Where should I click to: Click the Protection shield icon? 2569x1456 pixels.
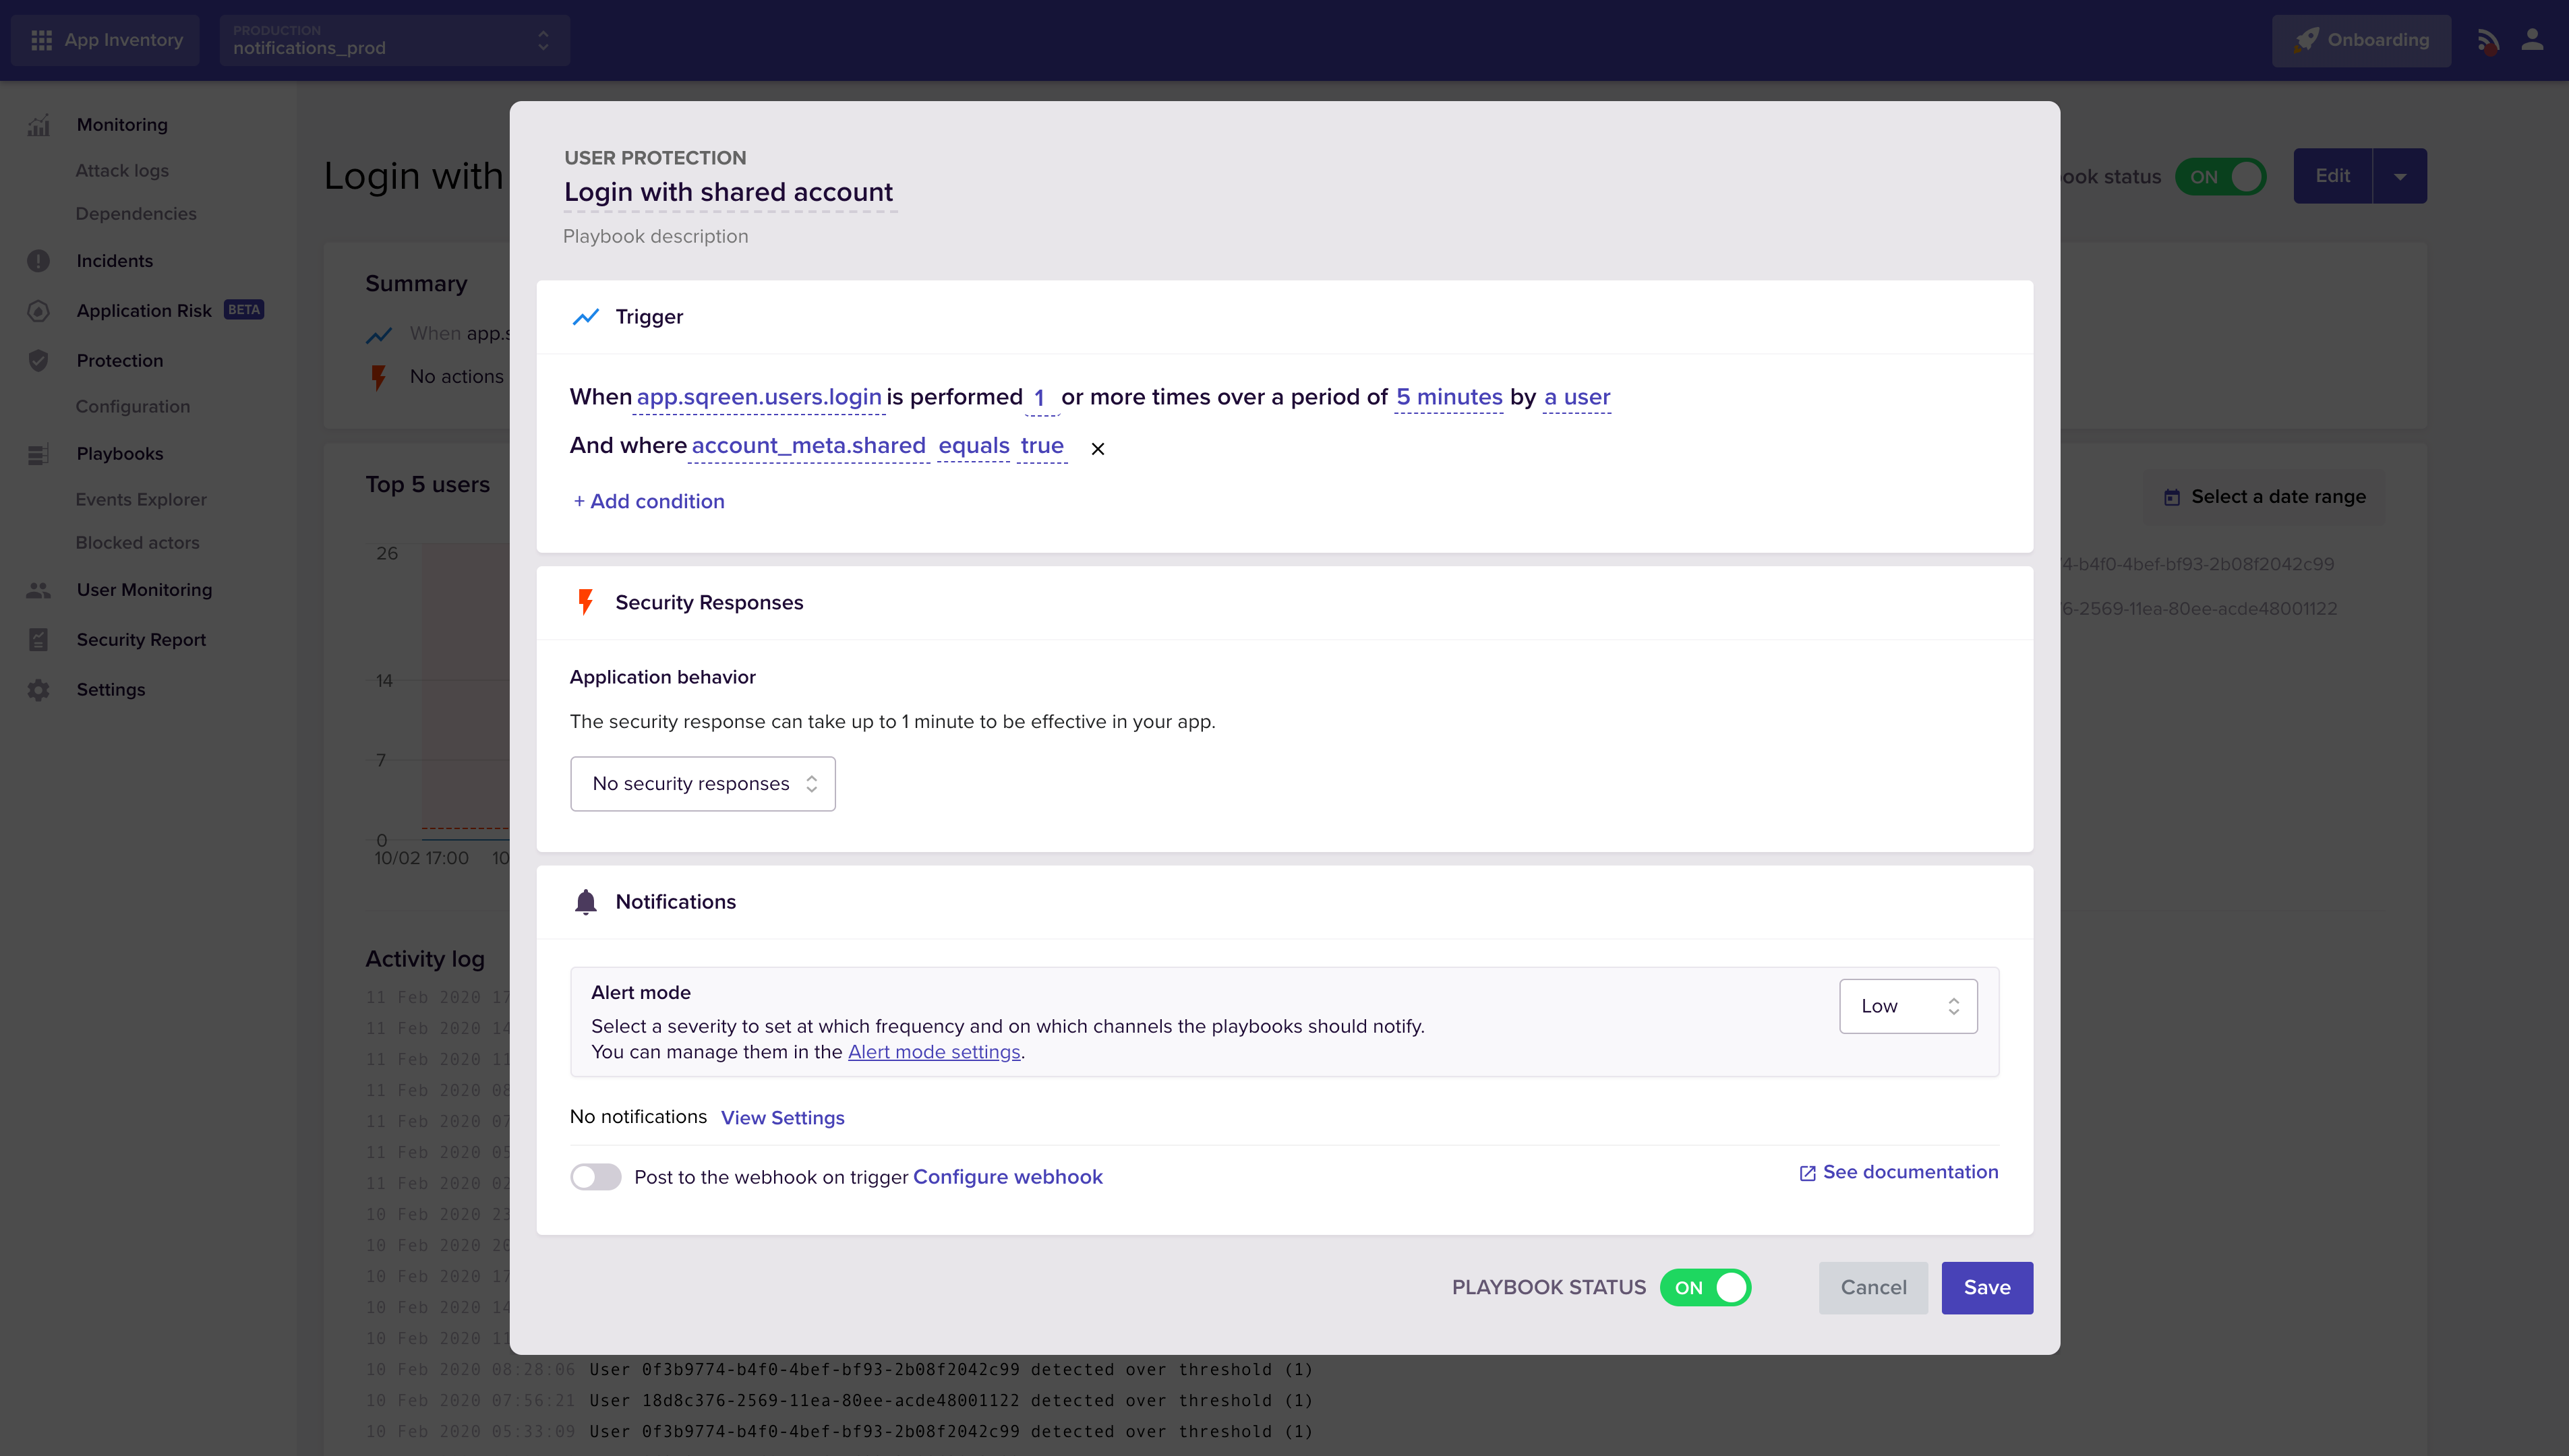(x=38, y=361)
